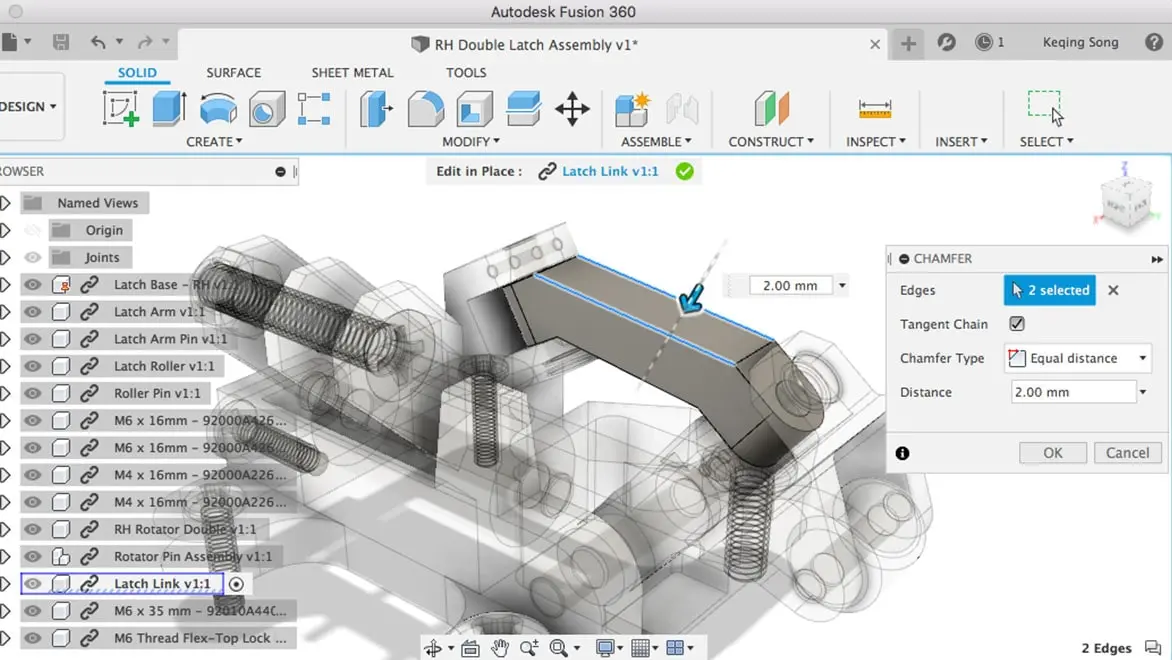Image resolution: width=1172 pixels, height=660 pixels.
Task: Select the Midplane construct icon
Action: 771,108
